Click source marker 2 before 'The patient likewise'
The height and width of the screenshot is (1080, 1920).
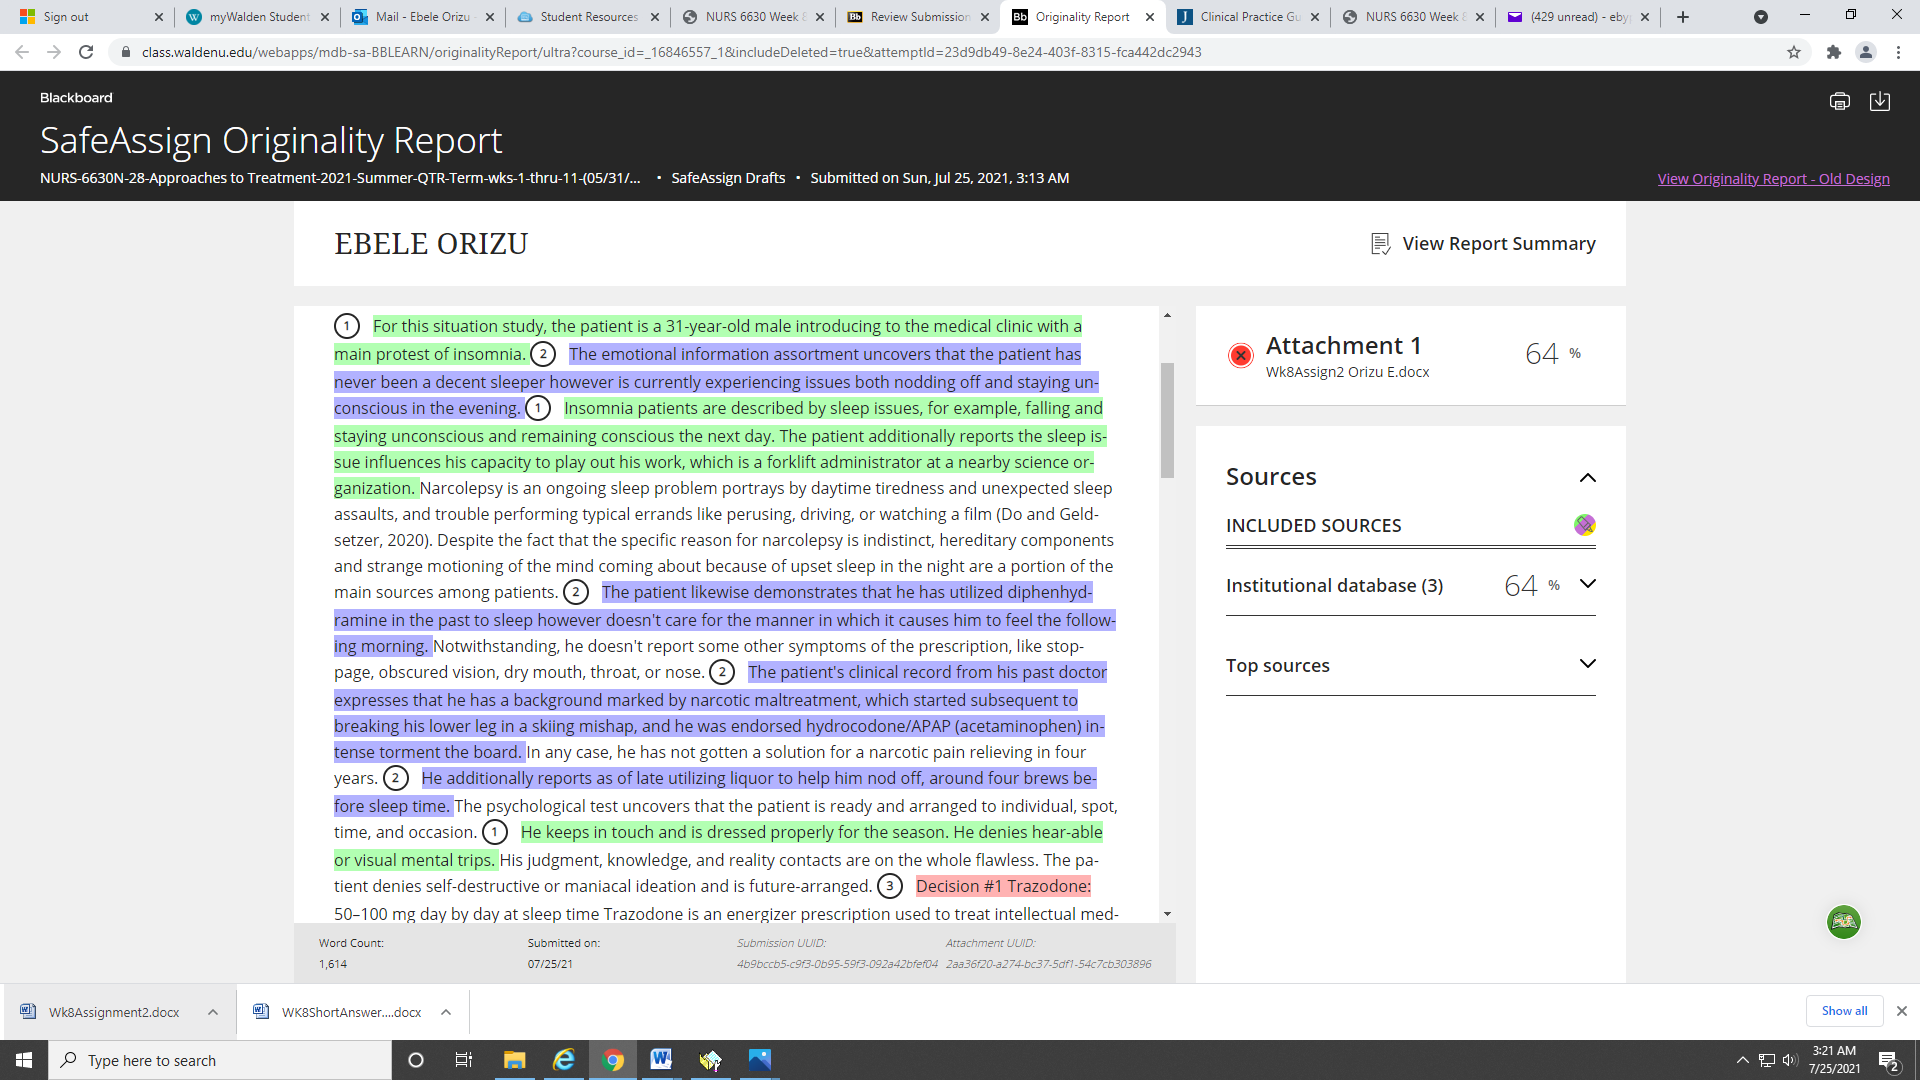point(576,592)
